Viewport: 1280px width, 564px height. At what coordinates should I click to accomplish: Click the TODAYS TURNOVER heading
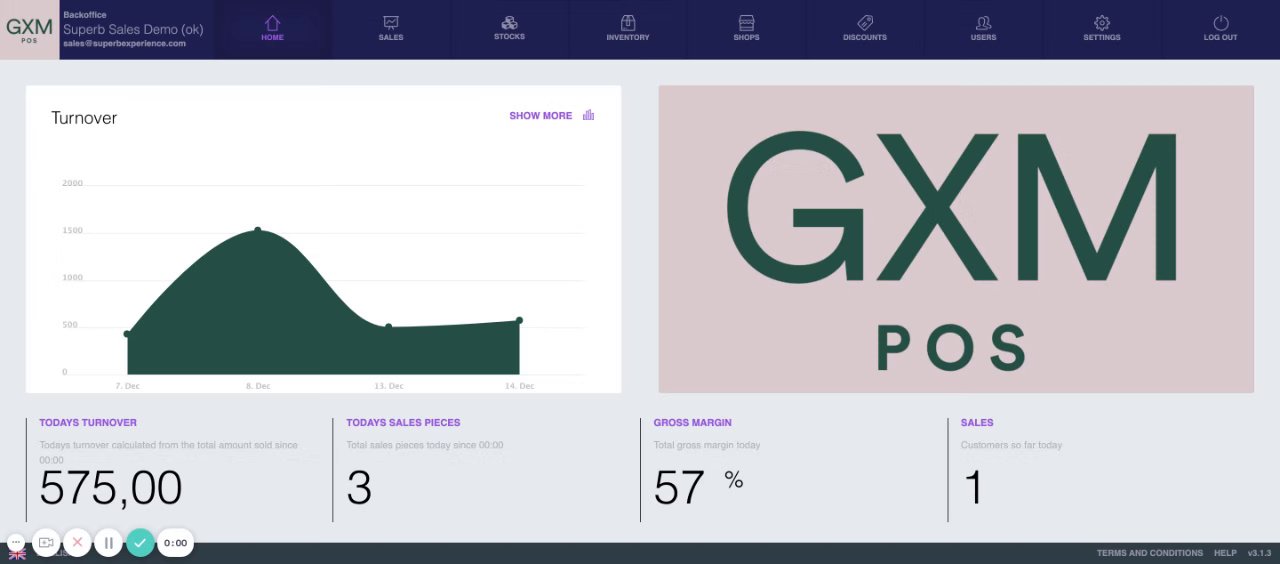click(88, 423)
